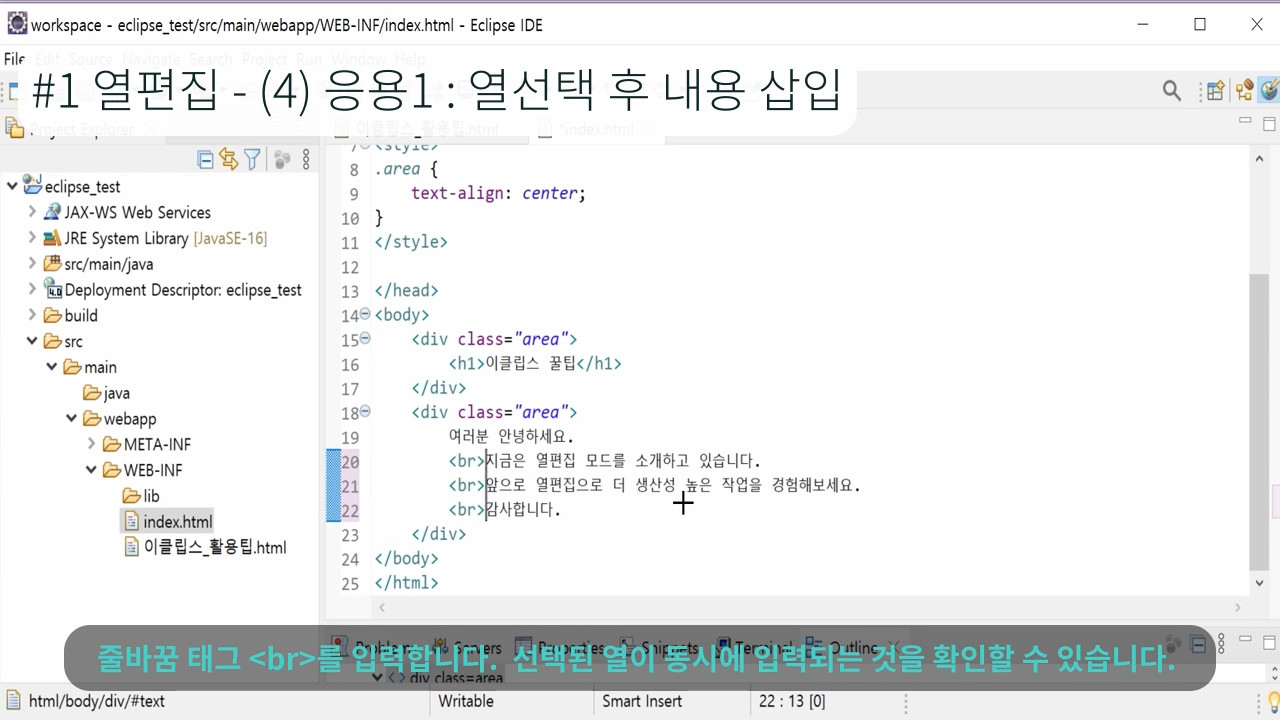Select the eclipse_test project label

tap(82, 187)
